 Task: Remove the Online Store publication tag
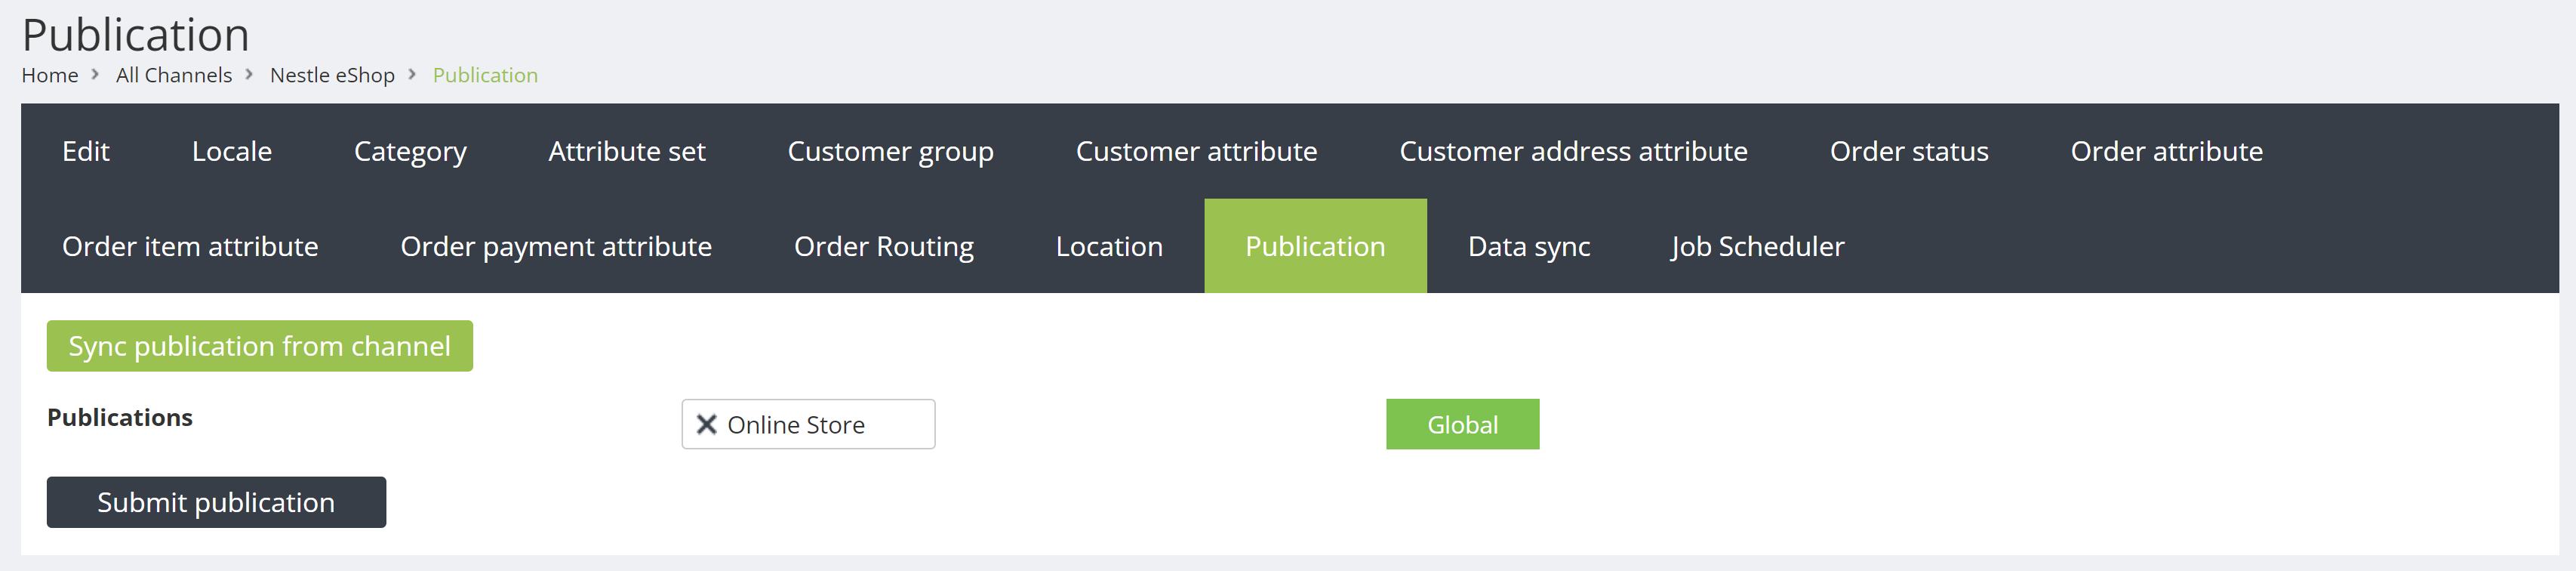tap(706, 425)
